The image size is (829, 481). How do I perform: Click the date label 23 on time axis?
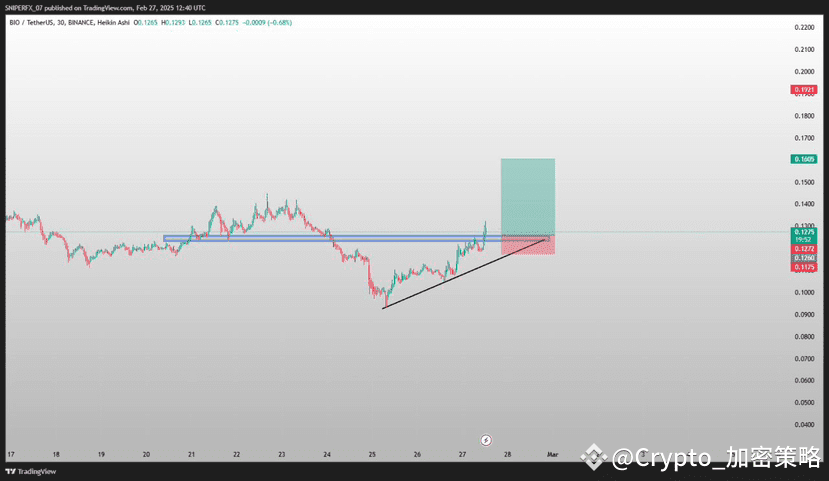[x=282, y=455]
